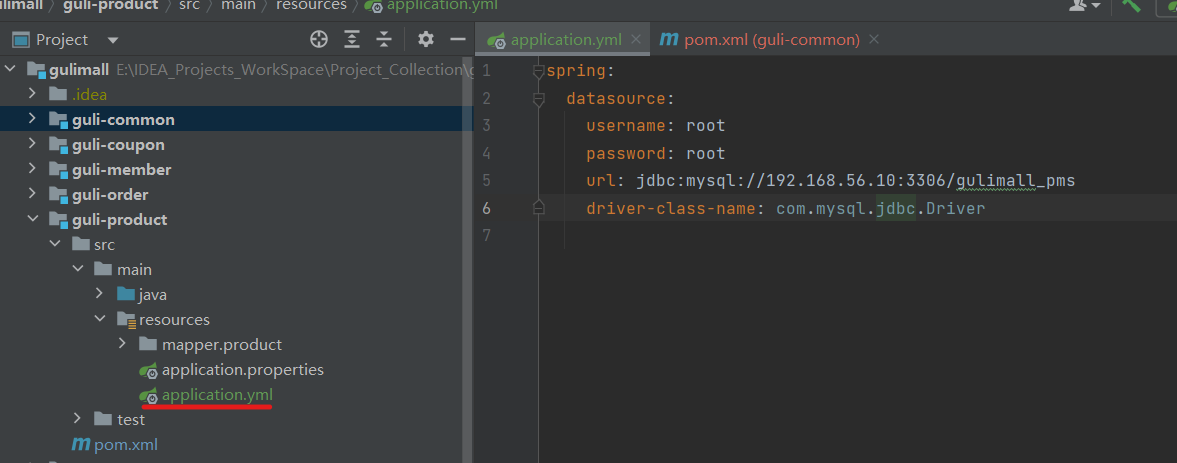1177x463 pixels.
Task: Close the application.yml editor tab
Action: [x=637, y=40]
